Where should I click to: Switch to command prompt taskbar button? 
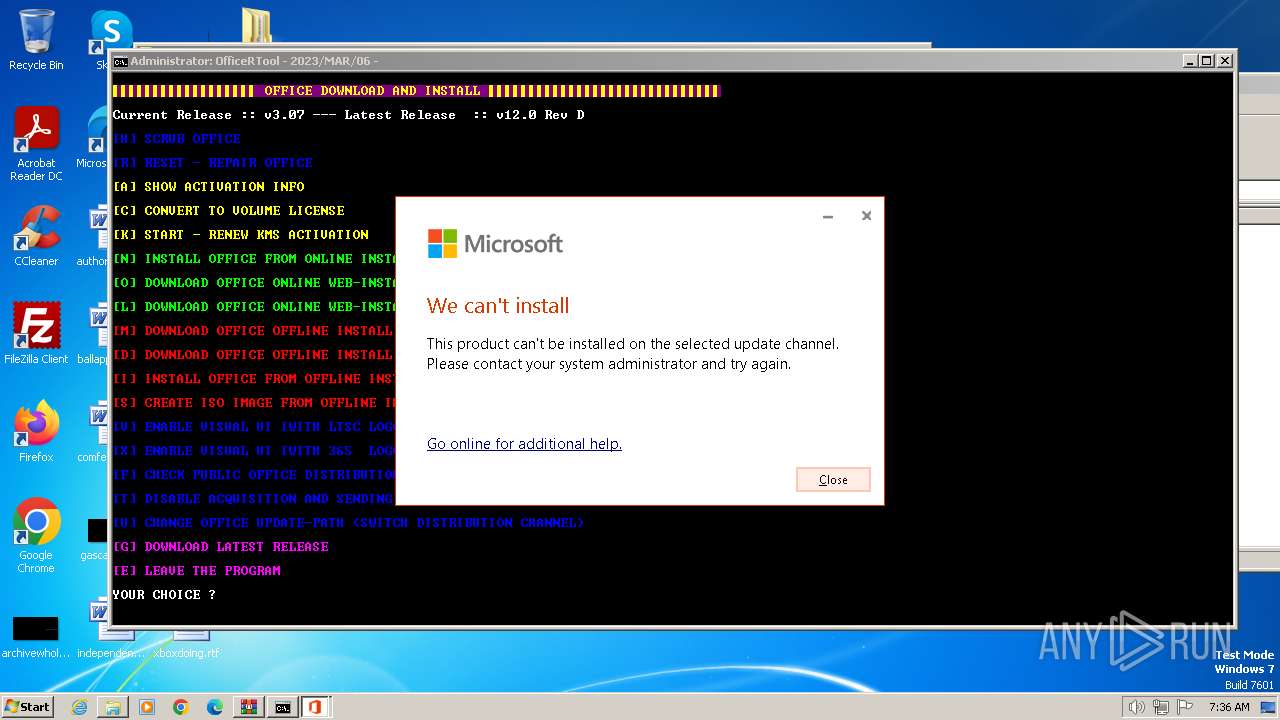pyautogui.click(x=283, y=707)
